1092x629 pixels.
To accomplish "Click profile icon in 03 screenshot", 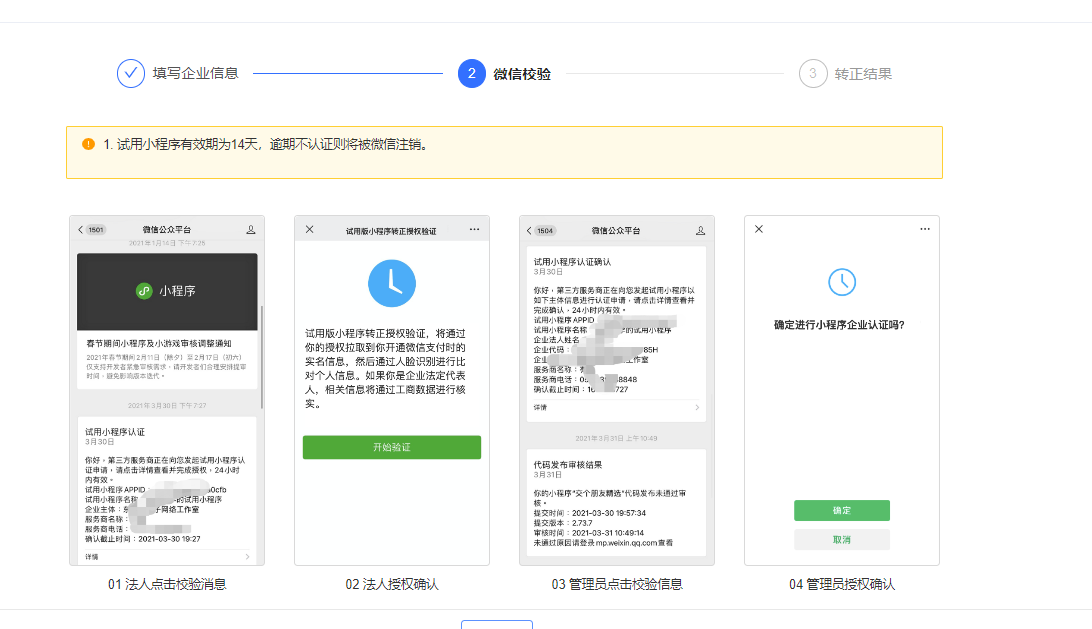I will point(701,231).
